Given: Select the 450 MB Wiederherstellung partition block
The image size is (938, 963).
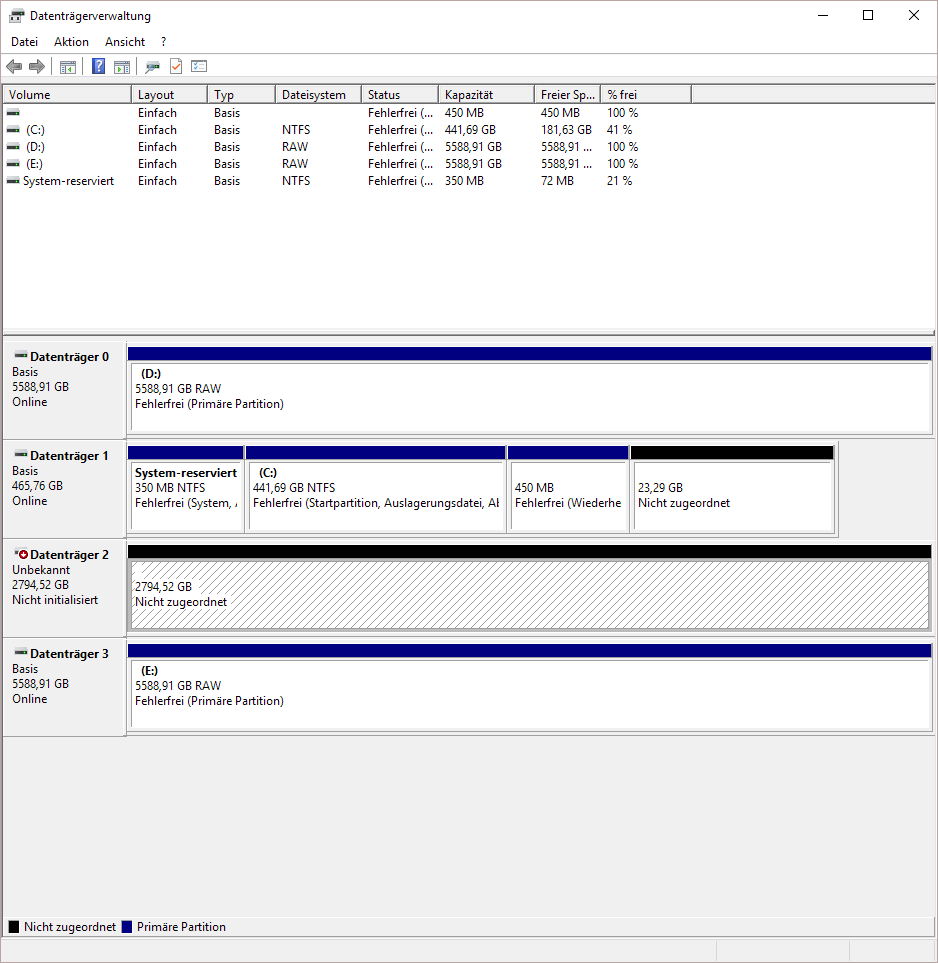Looking at the screenshot, I should [568, 496].
